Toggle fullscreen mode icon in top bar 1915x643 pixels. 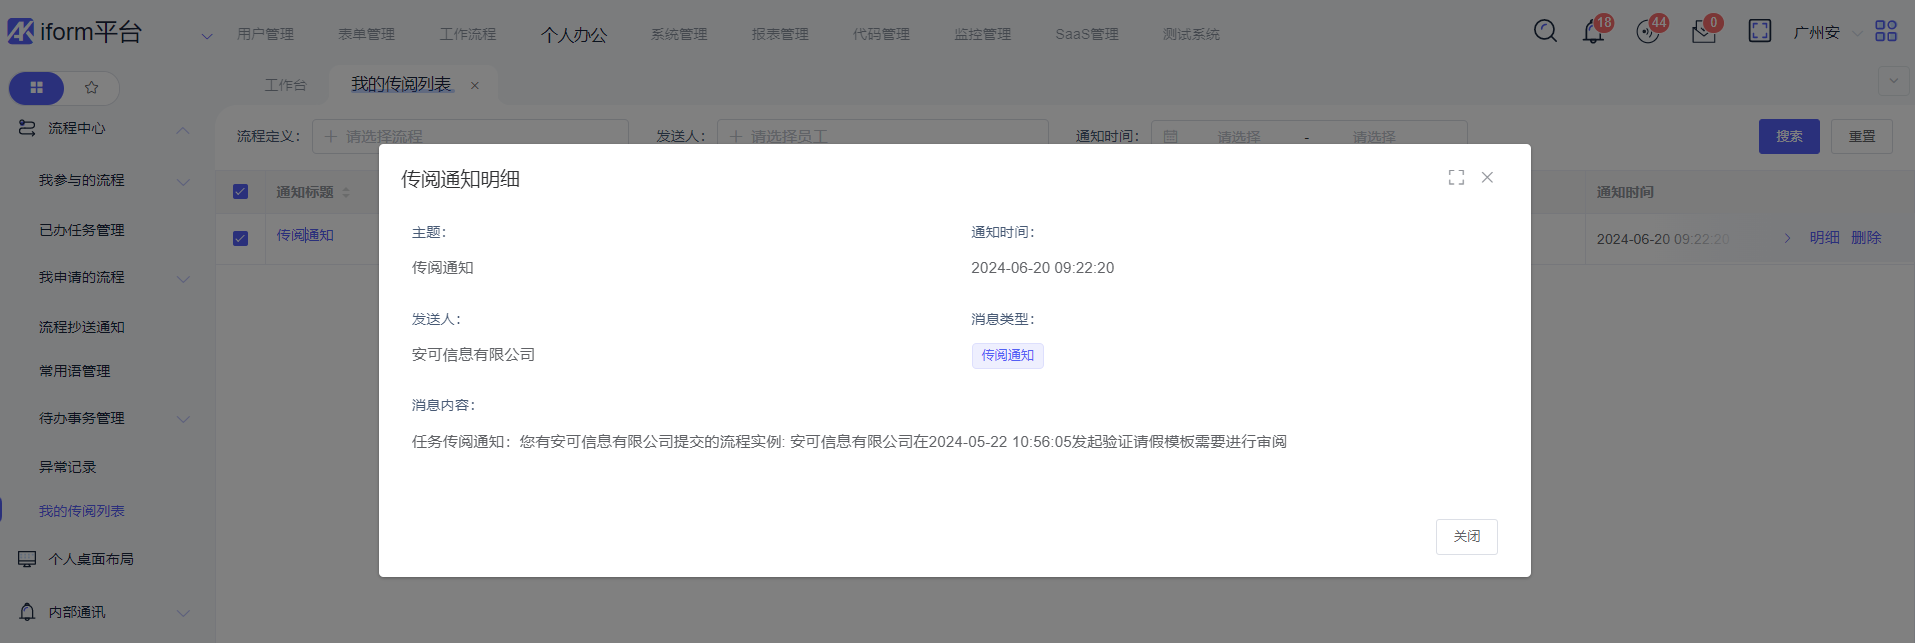pyautogui.click(x=1759, y=32)
